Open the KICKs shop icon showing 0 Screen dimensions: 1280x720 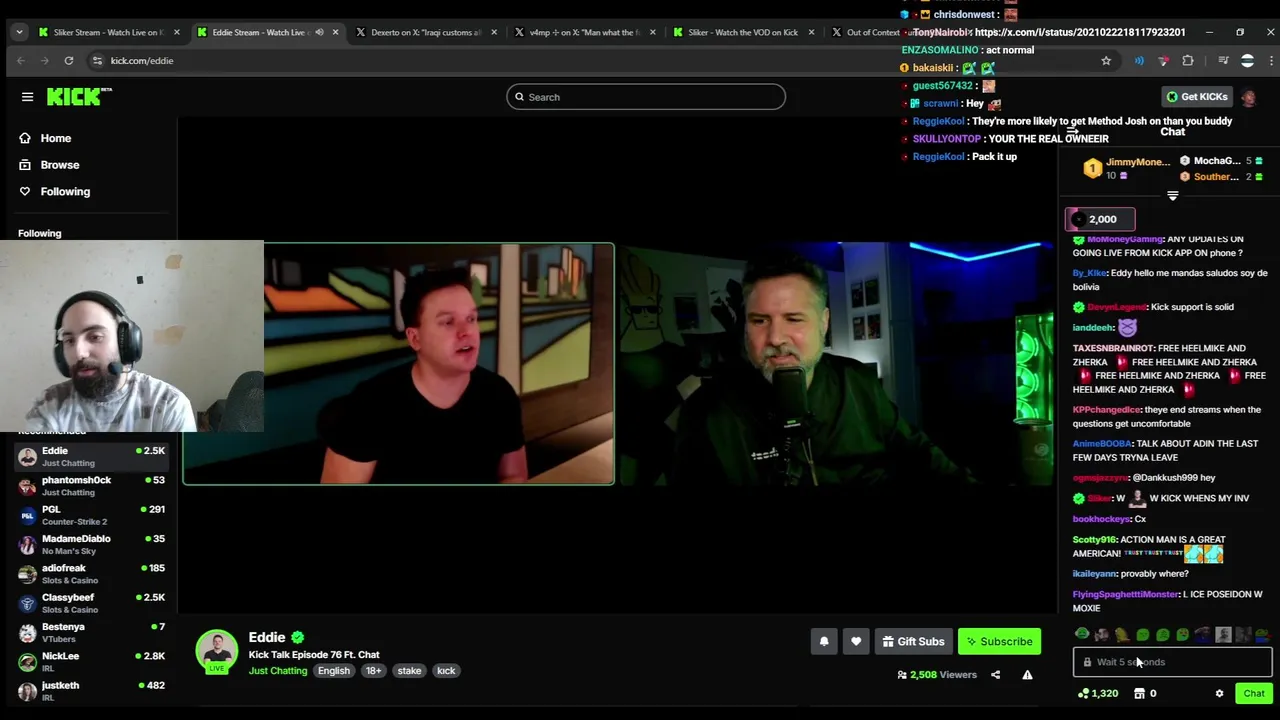click(1145, 693)
